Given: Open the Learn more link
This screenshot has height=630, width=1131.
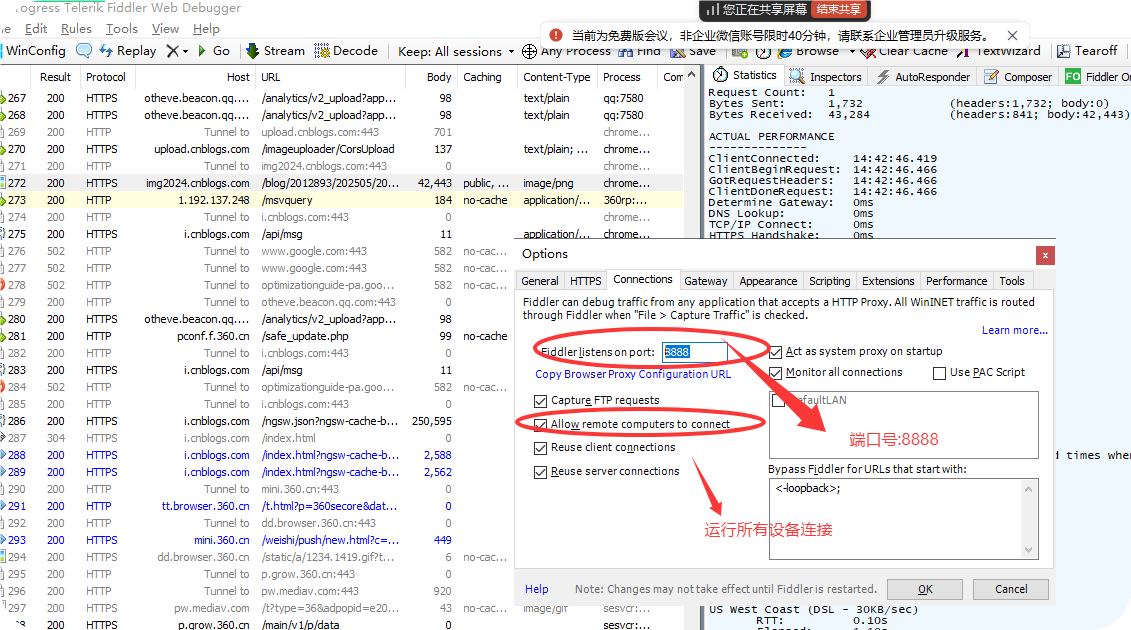Looking at the screenshot, I should coord(1015,331).
